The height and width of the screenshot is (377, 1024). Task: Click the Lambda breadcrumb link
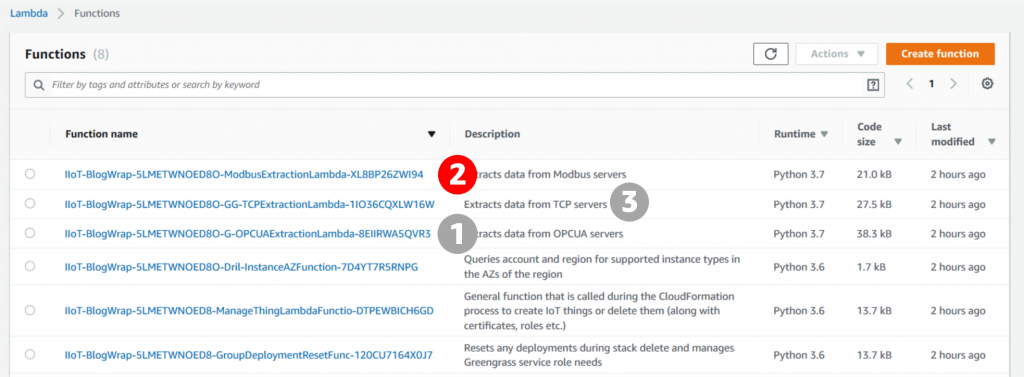point(29,13)
